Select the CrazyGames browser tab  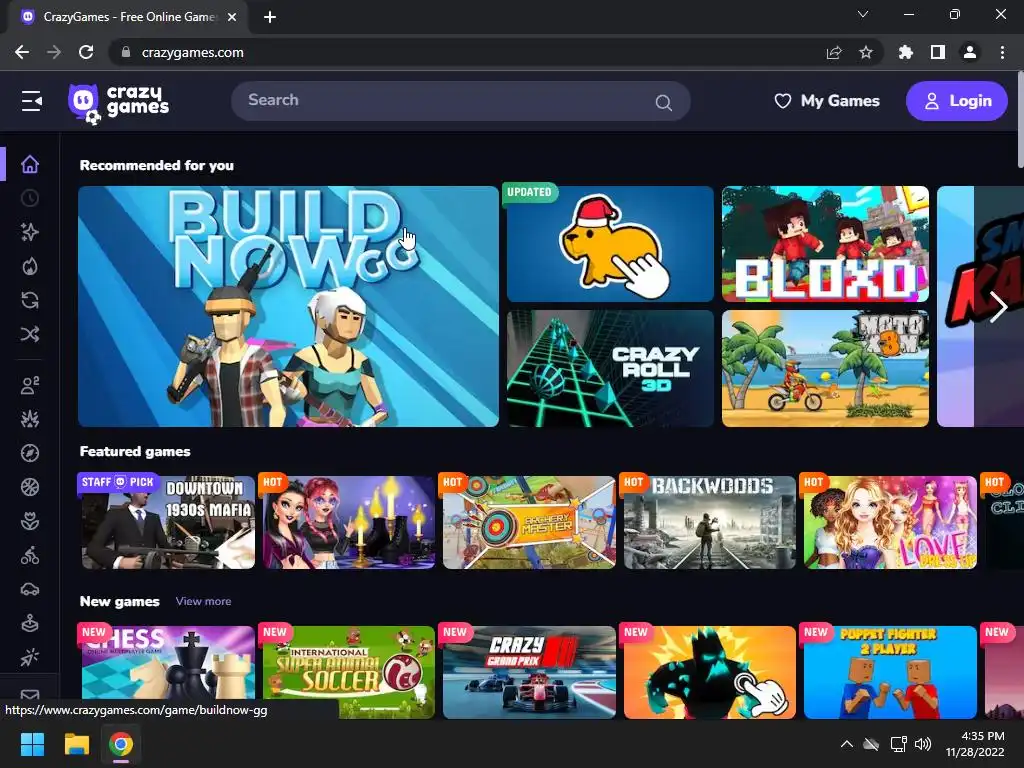[x=129, y=17]
